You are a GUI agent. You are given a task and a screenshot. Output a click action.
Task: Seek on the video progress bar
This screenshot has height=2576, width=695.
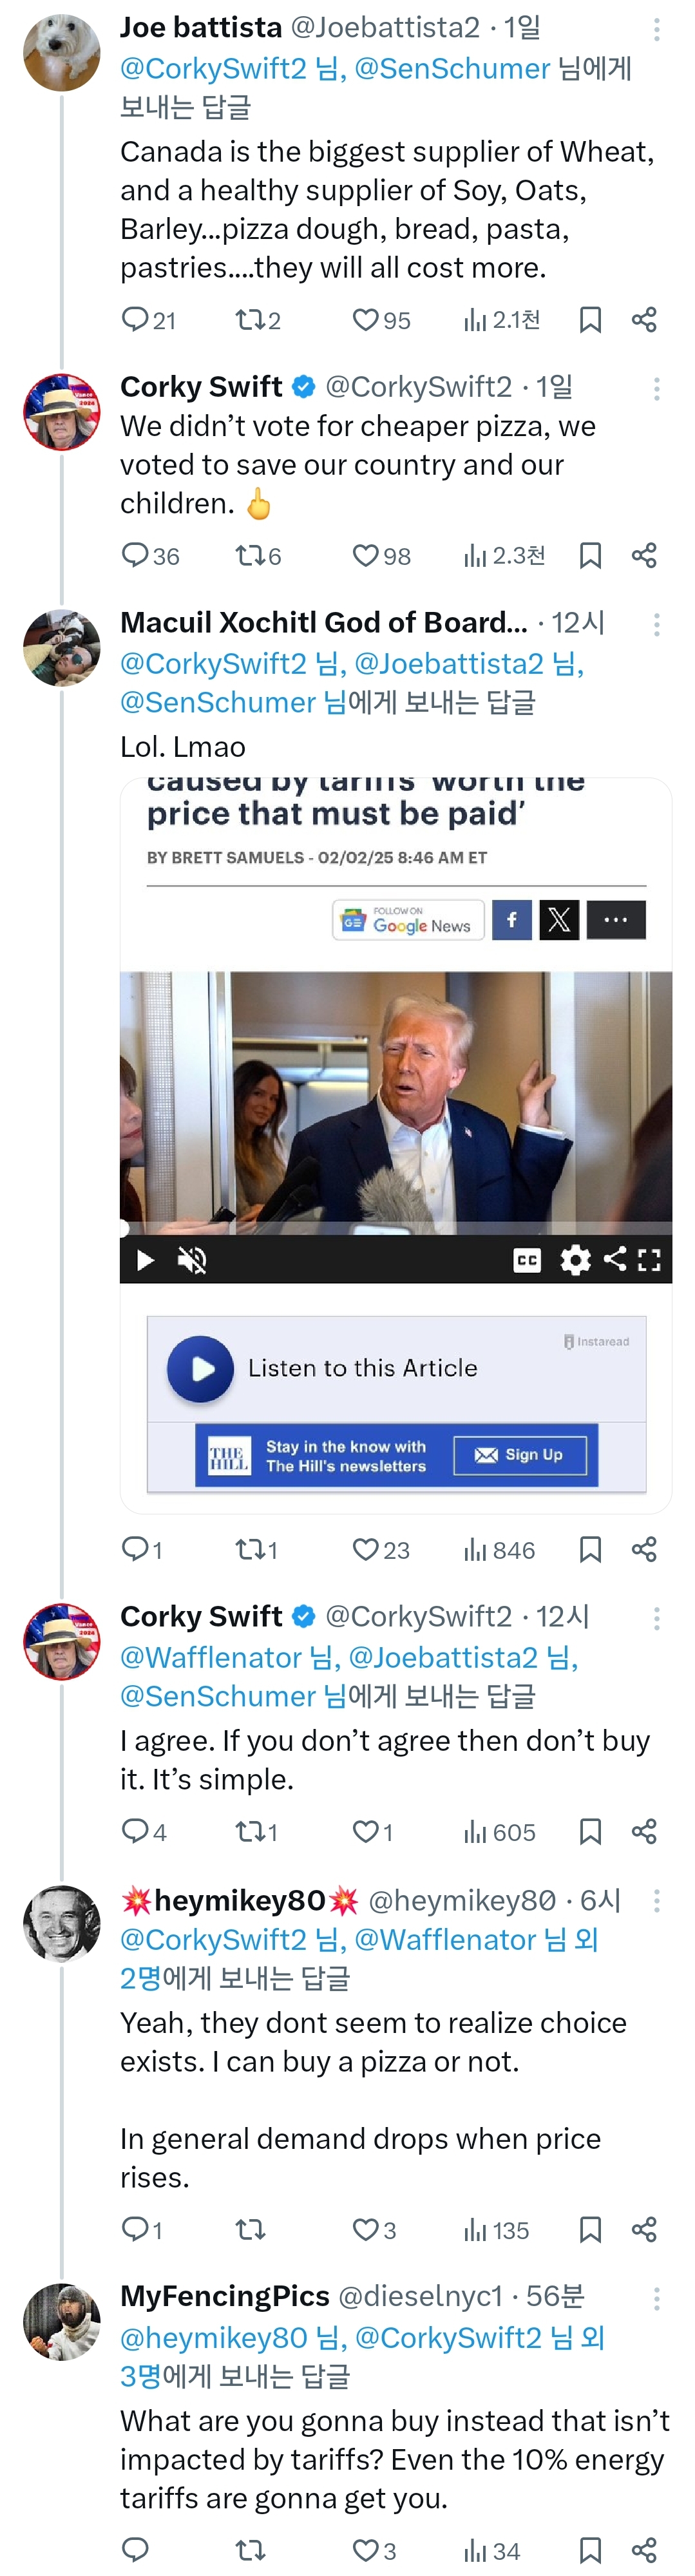pyautogui.click(x=396, y=1227)
